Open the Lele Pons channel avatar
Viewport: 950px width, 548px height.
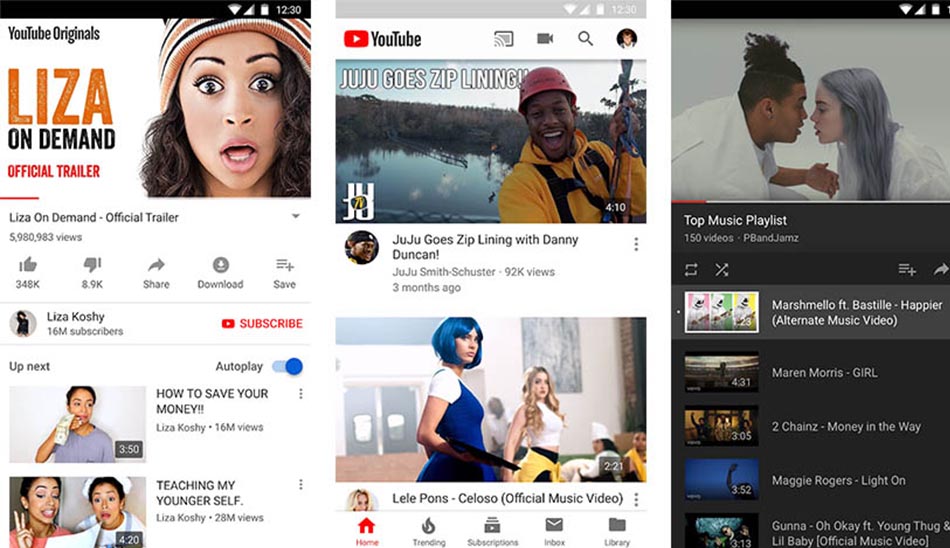click(362, 501)
